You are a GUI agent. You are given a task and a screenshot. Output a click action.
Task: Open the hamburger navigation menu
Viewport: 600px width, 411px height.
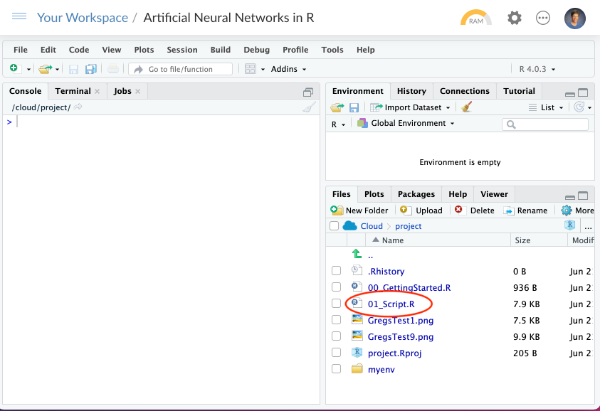tap(19, 17)
